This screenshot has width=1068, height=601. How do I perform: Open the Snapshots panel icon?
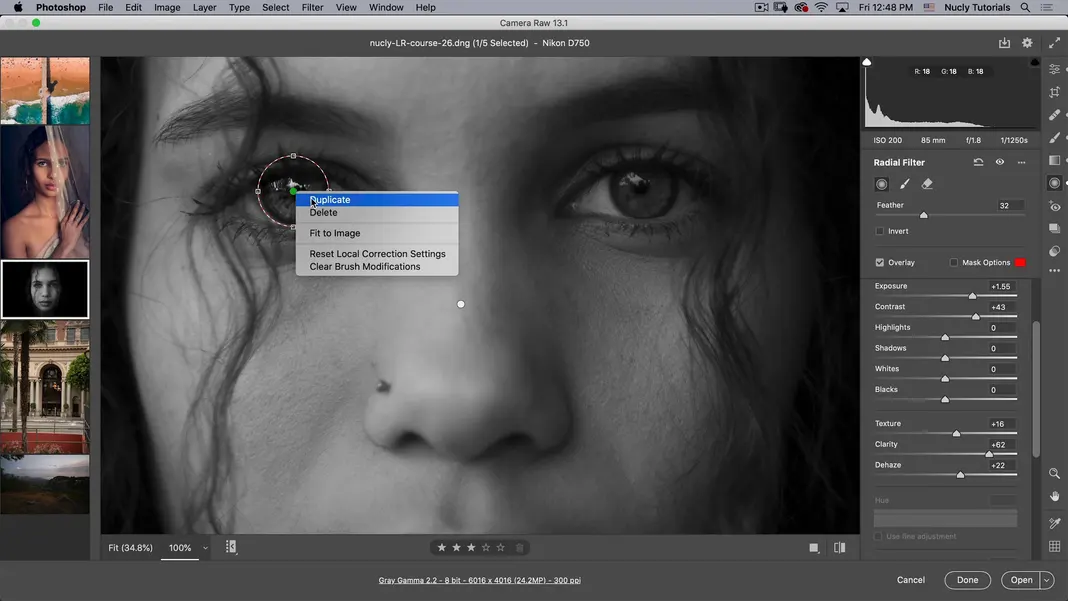[x=1054, y=228]
